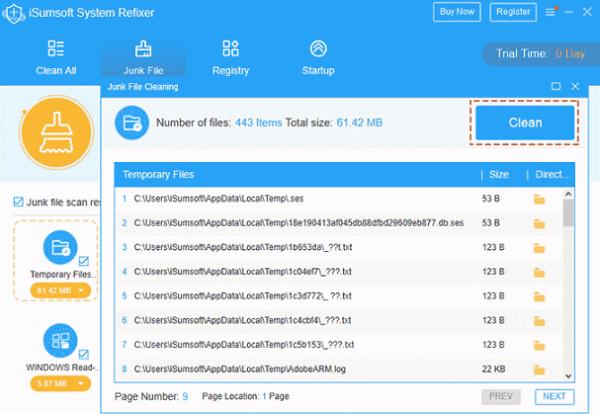This screenshot has width=600, height=414.
Task: Go to NEXT page of file list
Action: click(x=555, y=397)
